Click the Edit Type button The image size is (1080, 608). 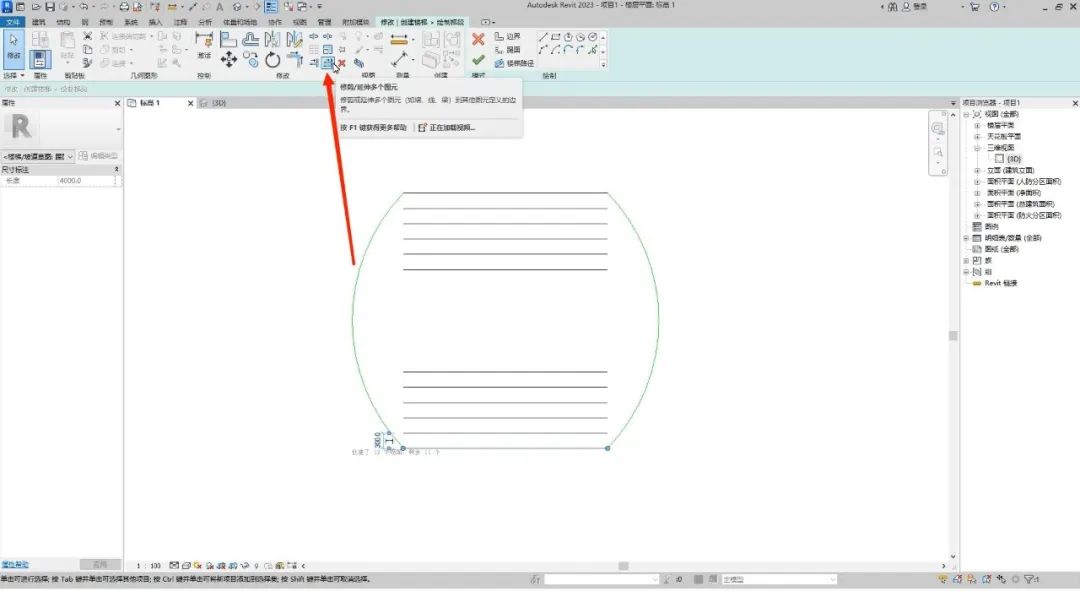[99, 156]
